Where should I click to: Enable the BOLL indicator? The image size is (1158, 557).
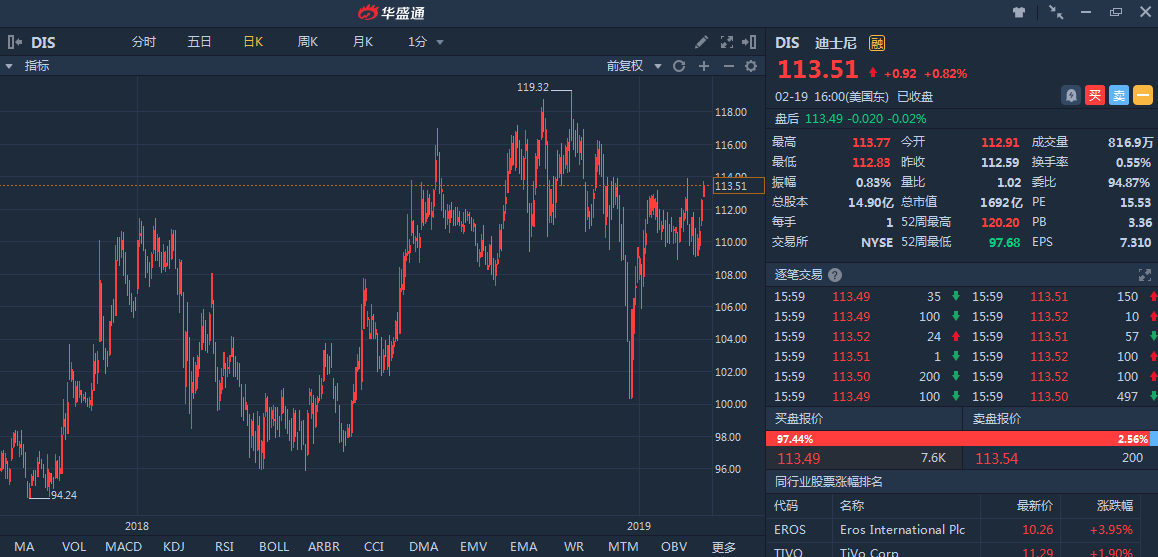tap(274, 547)
